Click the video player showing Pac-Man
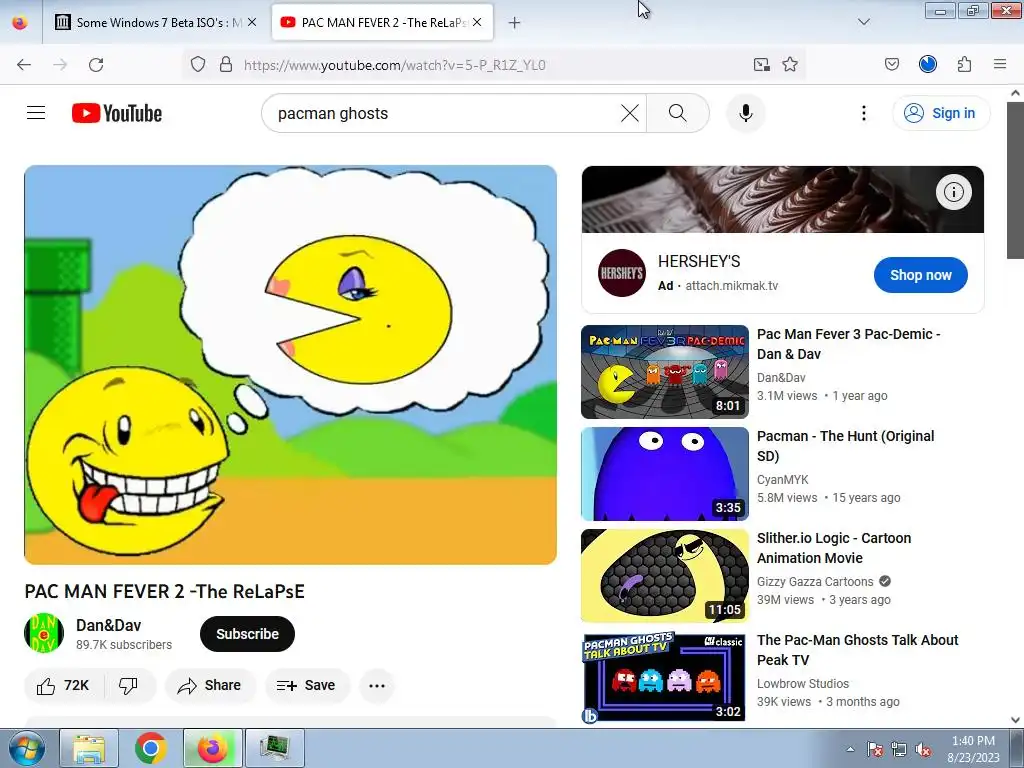Viewport: 1024px width, 768px height. tap(291, 364)
